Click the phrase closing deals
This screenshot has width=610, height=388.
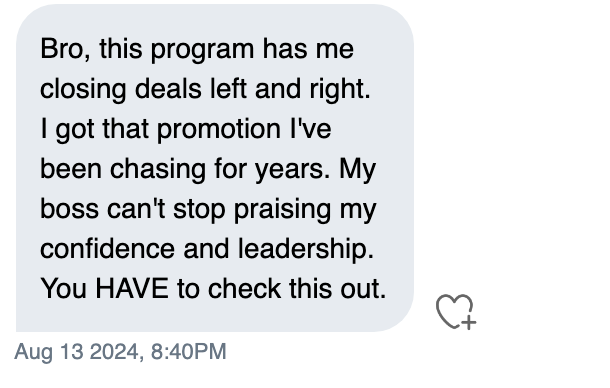[121, 90]
